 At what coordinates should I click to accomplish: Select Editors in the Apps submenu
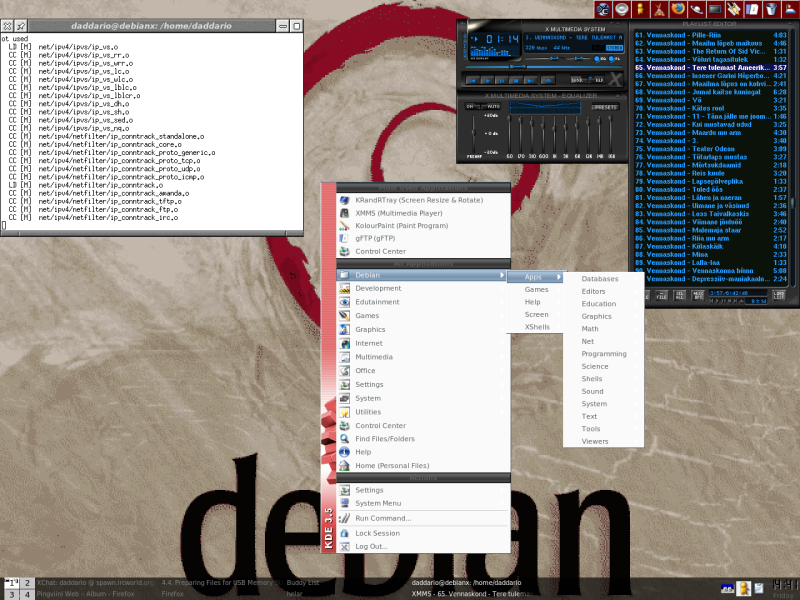click(x=603, y=291)
